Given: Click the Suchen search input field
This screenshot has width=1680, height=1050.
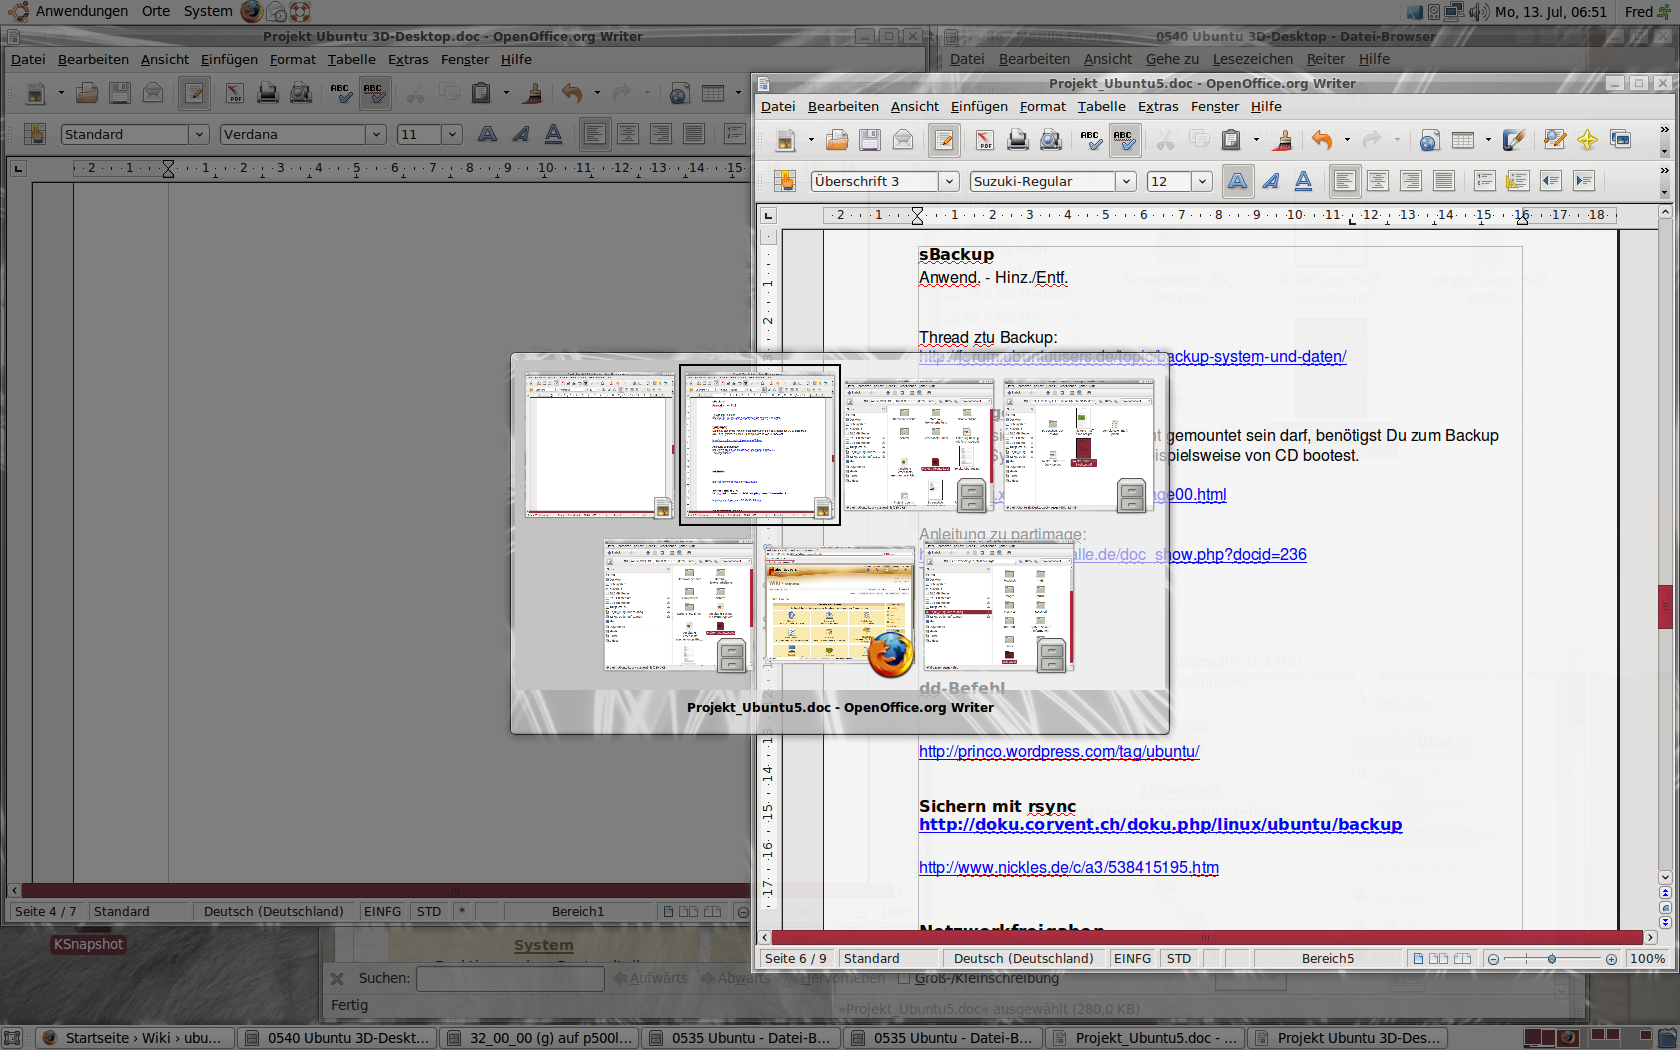Looking at the screenshot, I should [510, 979].
